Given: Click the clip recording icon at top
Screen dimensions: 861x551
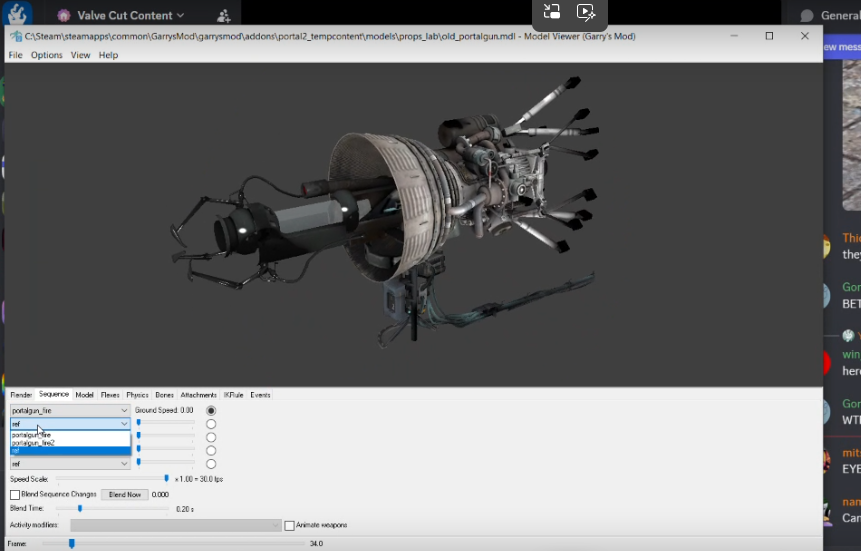Looking at the screenshot, I should pos(586,12).
